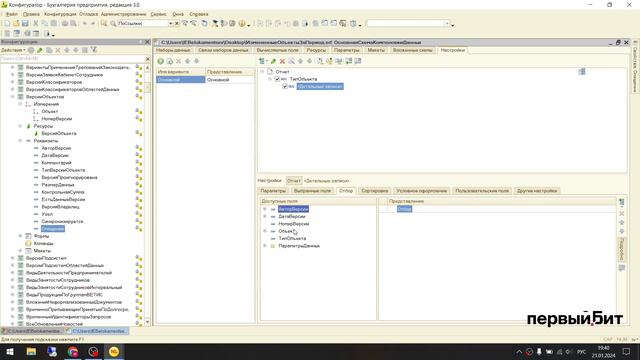Click the filter funnel icon in Configuration panel

[94, 50]
